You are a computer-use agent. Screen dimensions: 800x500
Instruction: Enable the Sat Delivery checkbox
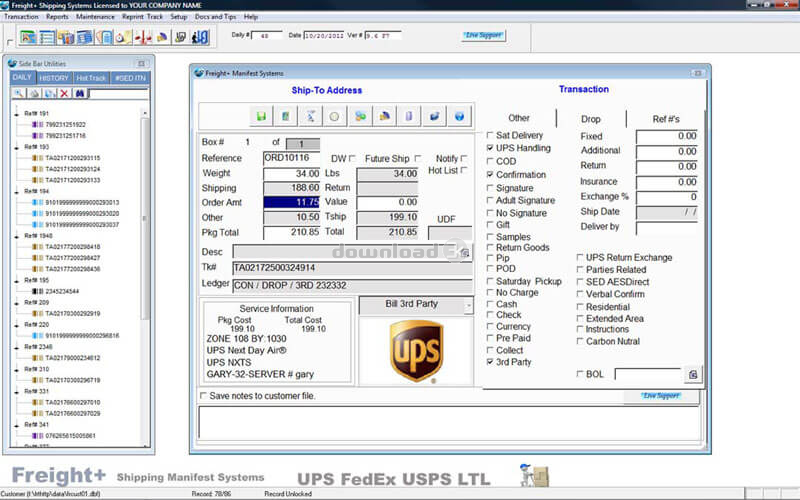[490, 135]
